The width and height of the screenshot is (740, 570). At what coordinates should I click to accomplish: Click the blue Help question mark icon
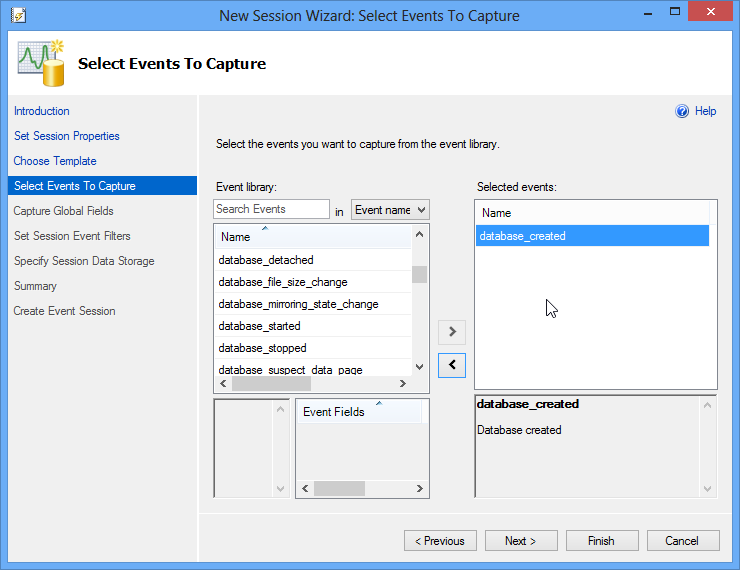(x=683, y=111)
